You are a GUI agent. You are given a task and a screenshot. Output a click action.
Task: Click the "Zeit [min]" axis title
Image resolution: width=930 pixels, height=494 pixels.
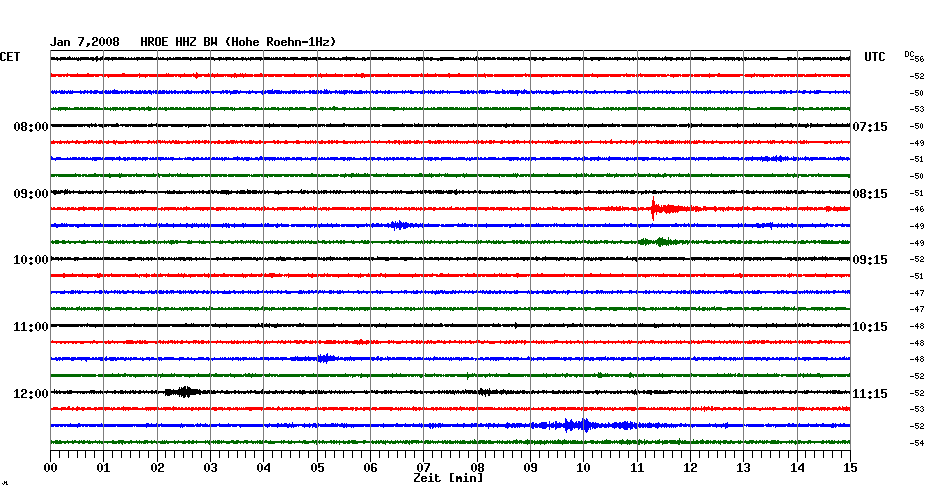[448, 478]
